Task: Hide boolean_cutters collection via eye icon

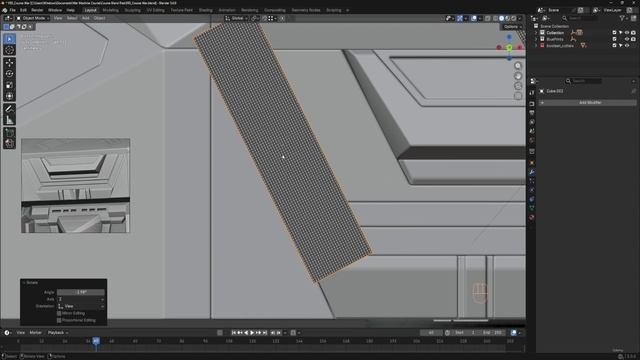Action: pyautogui.click(x=627, y=46)
